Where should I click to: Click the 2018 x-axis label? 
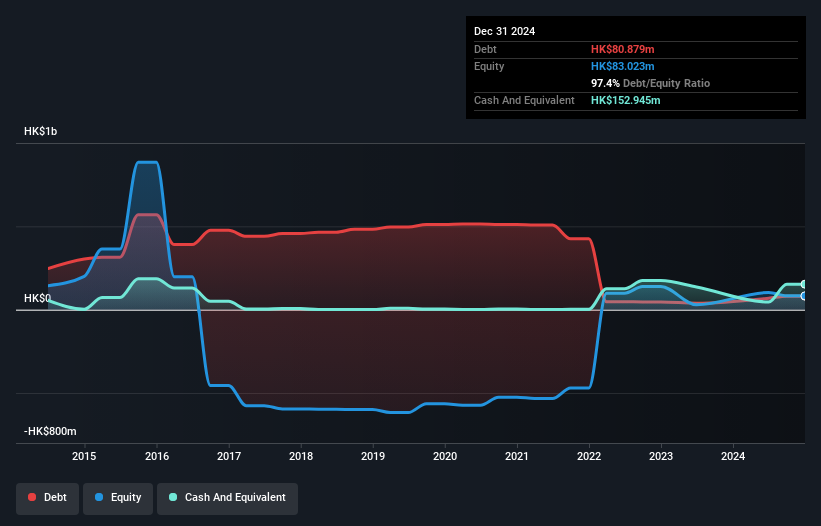point(301,456)
